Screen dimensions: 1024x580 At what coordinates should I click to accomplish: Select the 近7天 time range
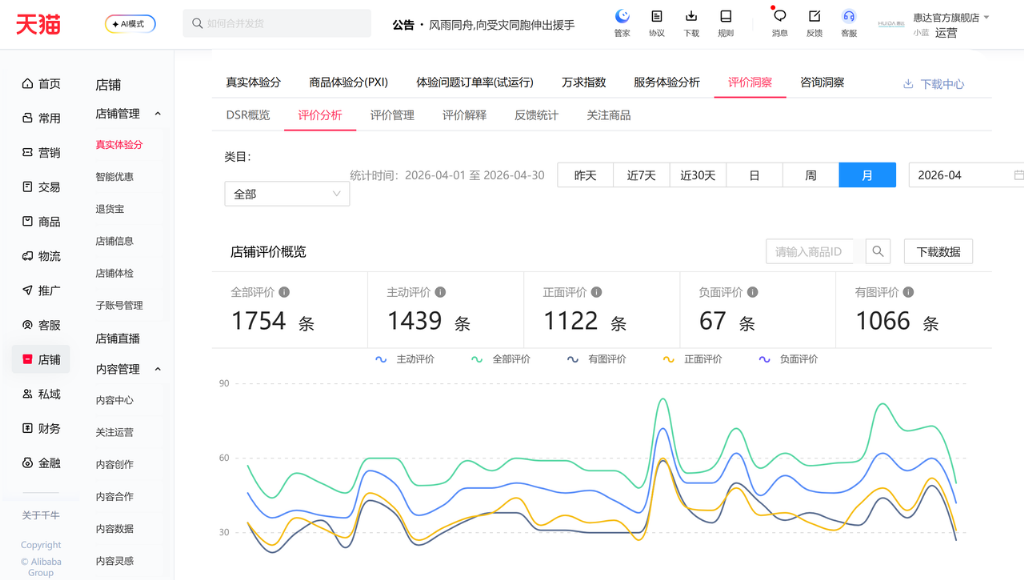(x=641, y=175)
